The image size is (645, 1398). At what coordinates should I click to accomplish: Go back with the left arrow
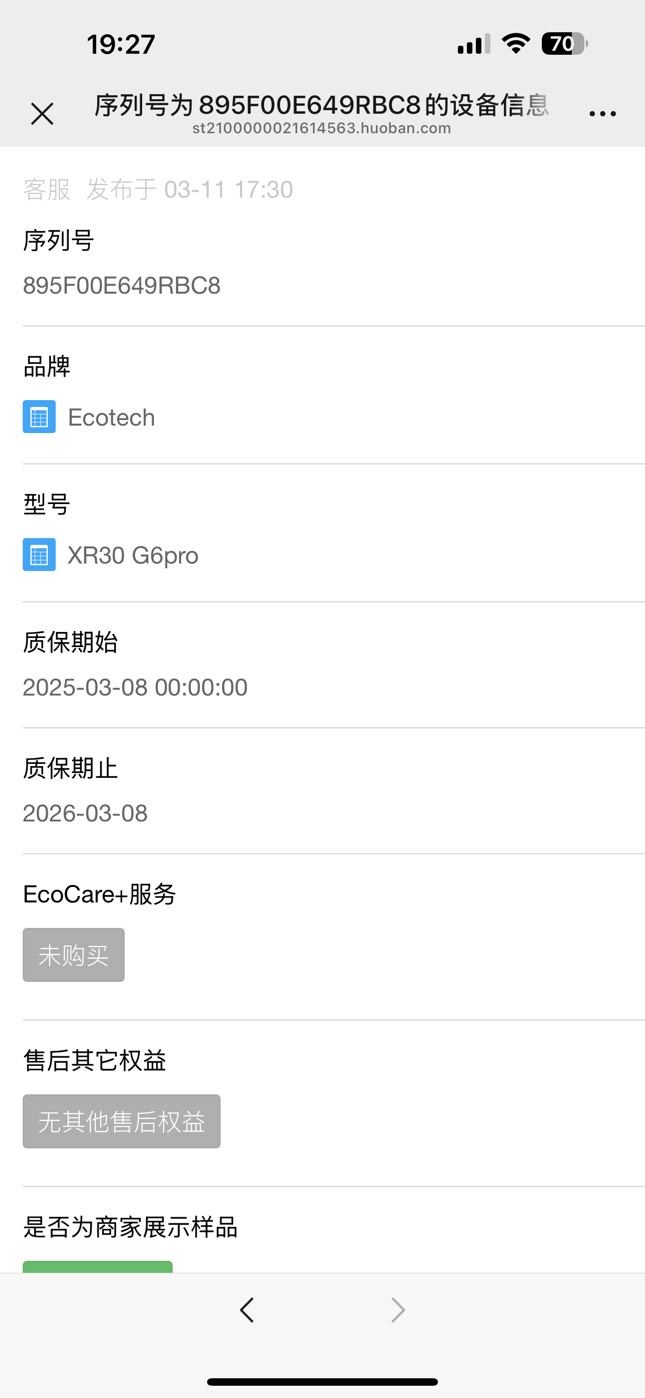(247, 1310)
